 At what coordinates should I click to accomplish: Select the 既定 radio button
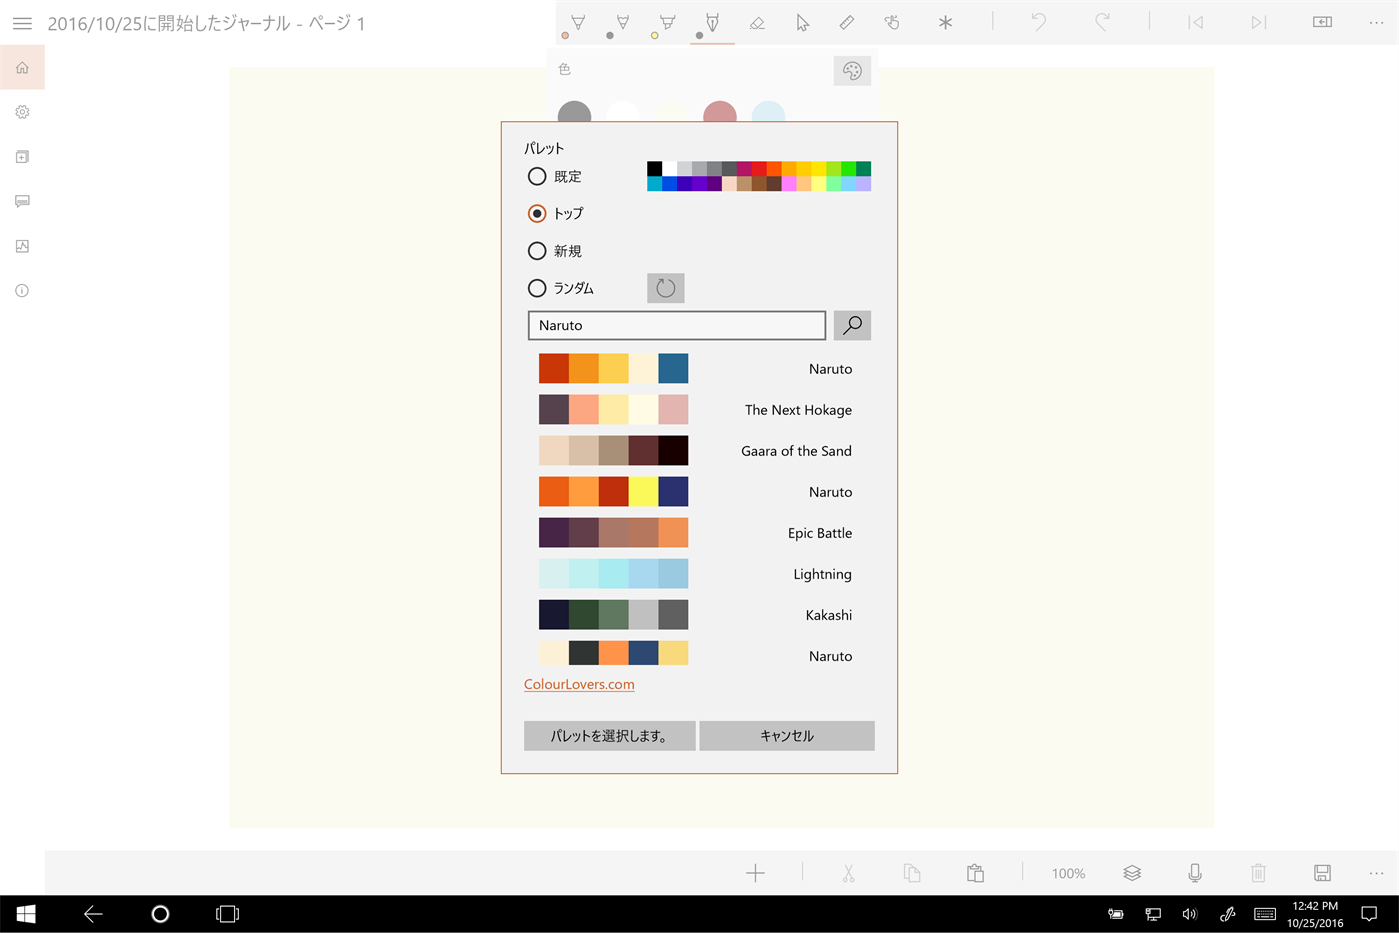tap(537, 176)
